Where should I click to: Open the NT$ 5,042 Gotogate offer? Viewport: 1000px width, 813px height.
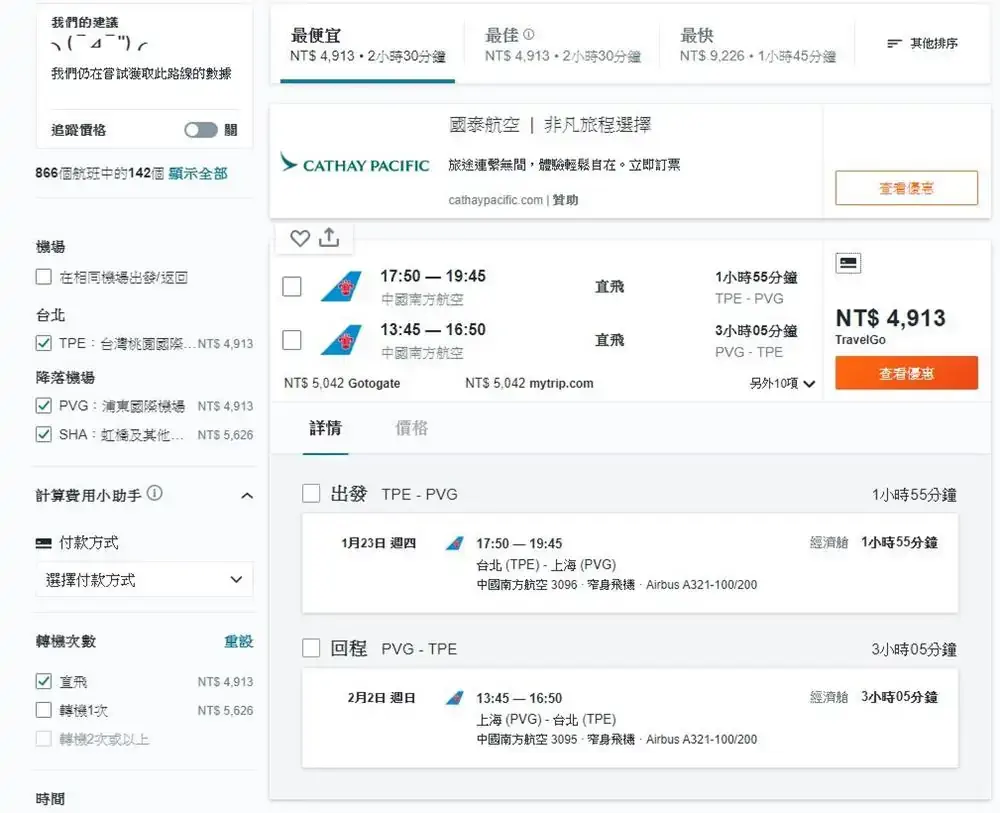click(342, 383)
